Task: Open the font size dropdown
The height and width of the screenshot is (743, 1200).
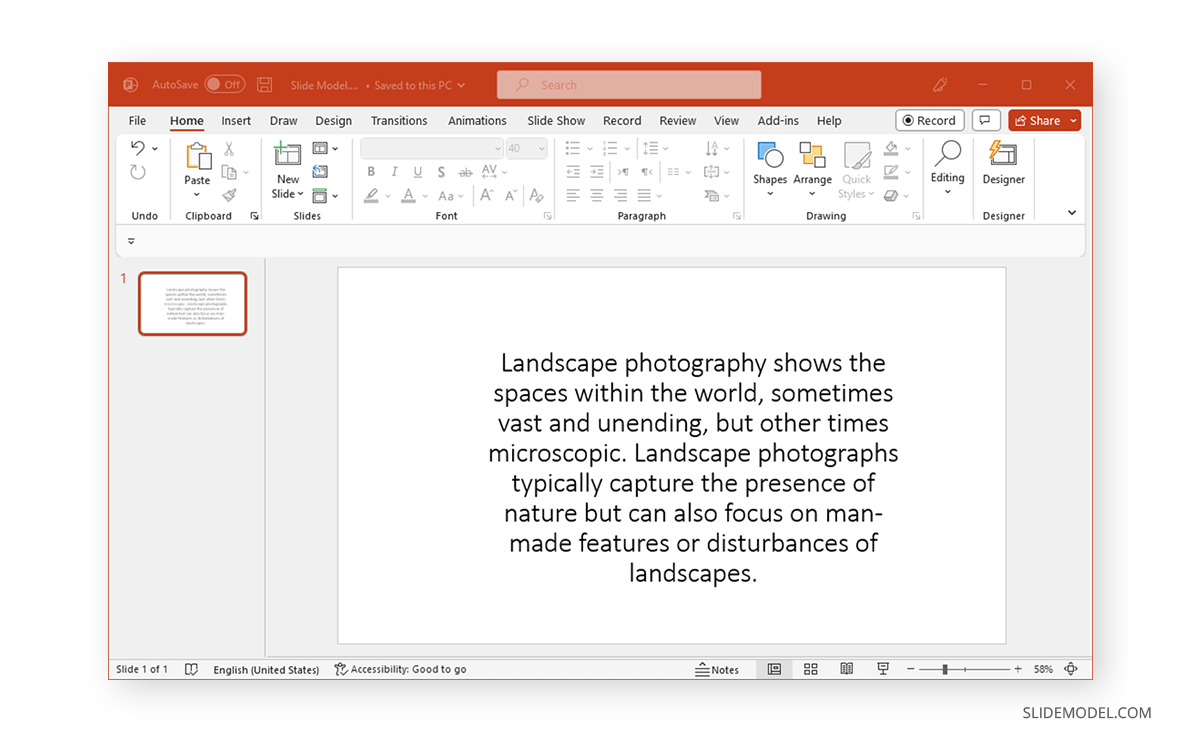Action: click(540, 148)
